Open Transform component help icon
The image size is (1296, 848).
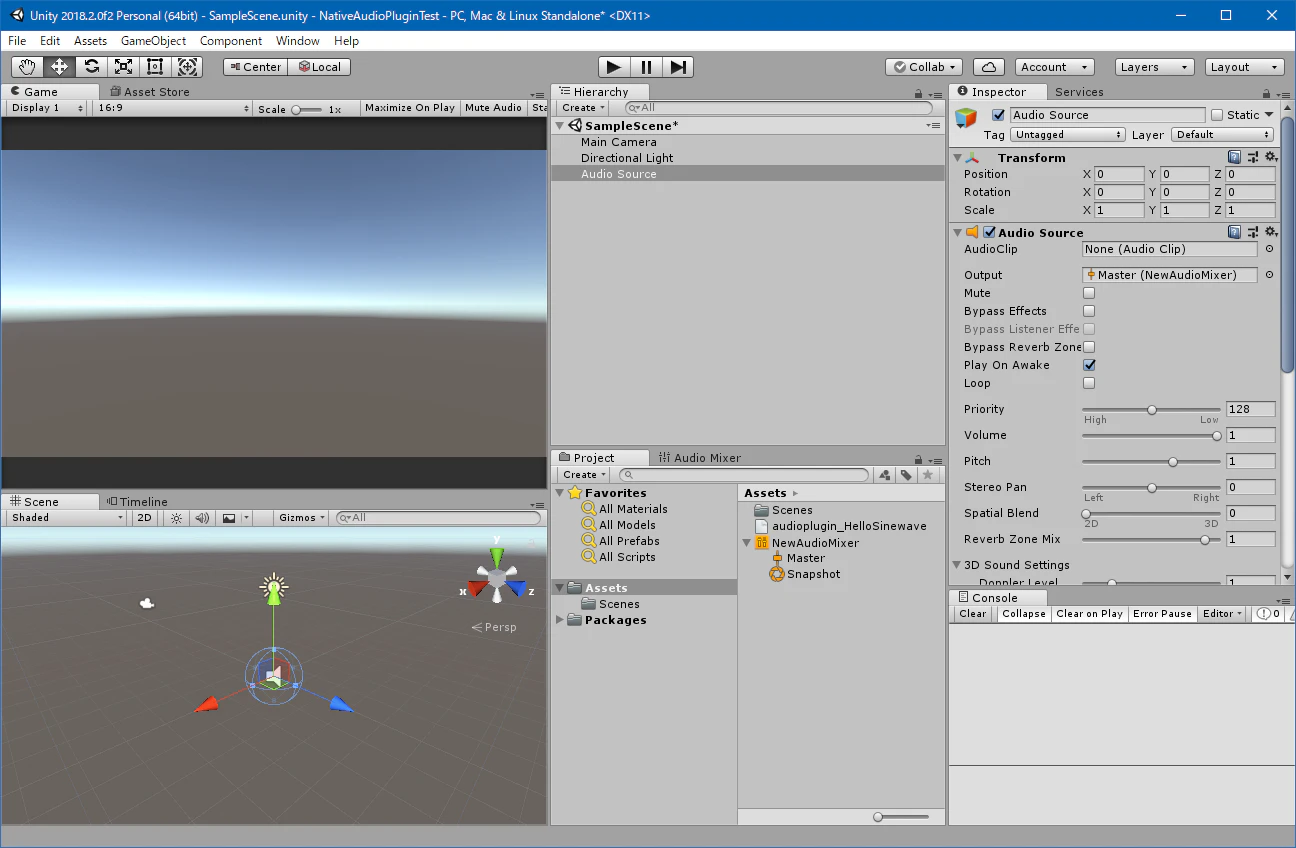pyautogui.click(x=1235, y=157)
